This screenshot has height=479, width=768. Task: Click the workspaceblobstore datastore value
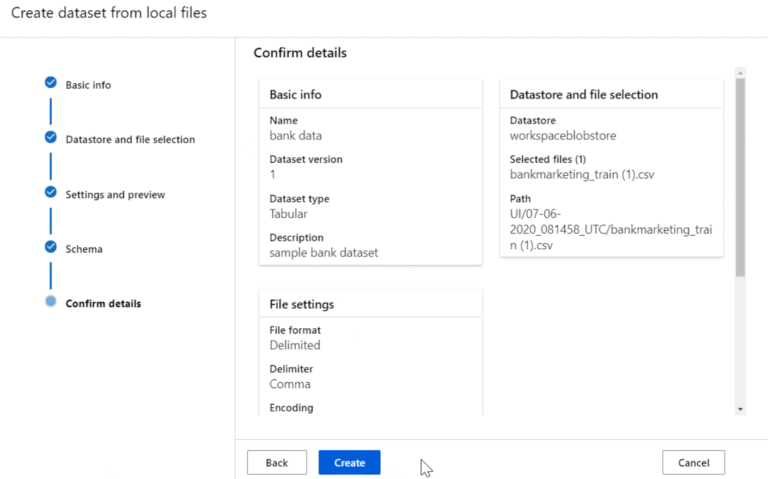pyautogui.click(x=564, y=135)
